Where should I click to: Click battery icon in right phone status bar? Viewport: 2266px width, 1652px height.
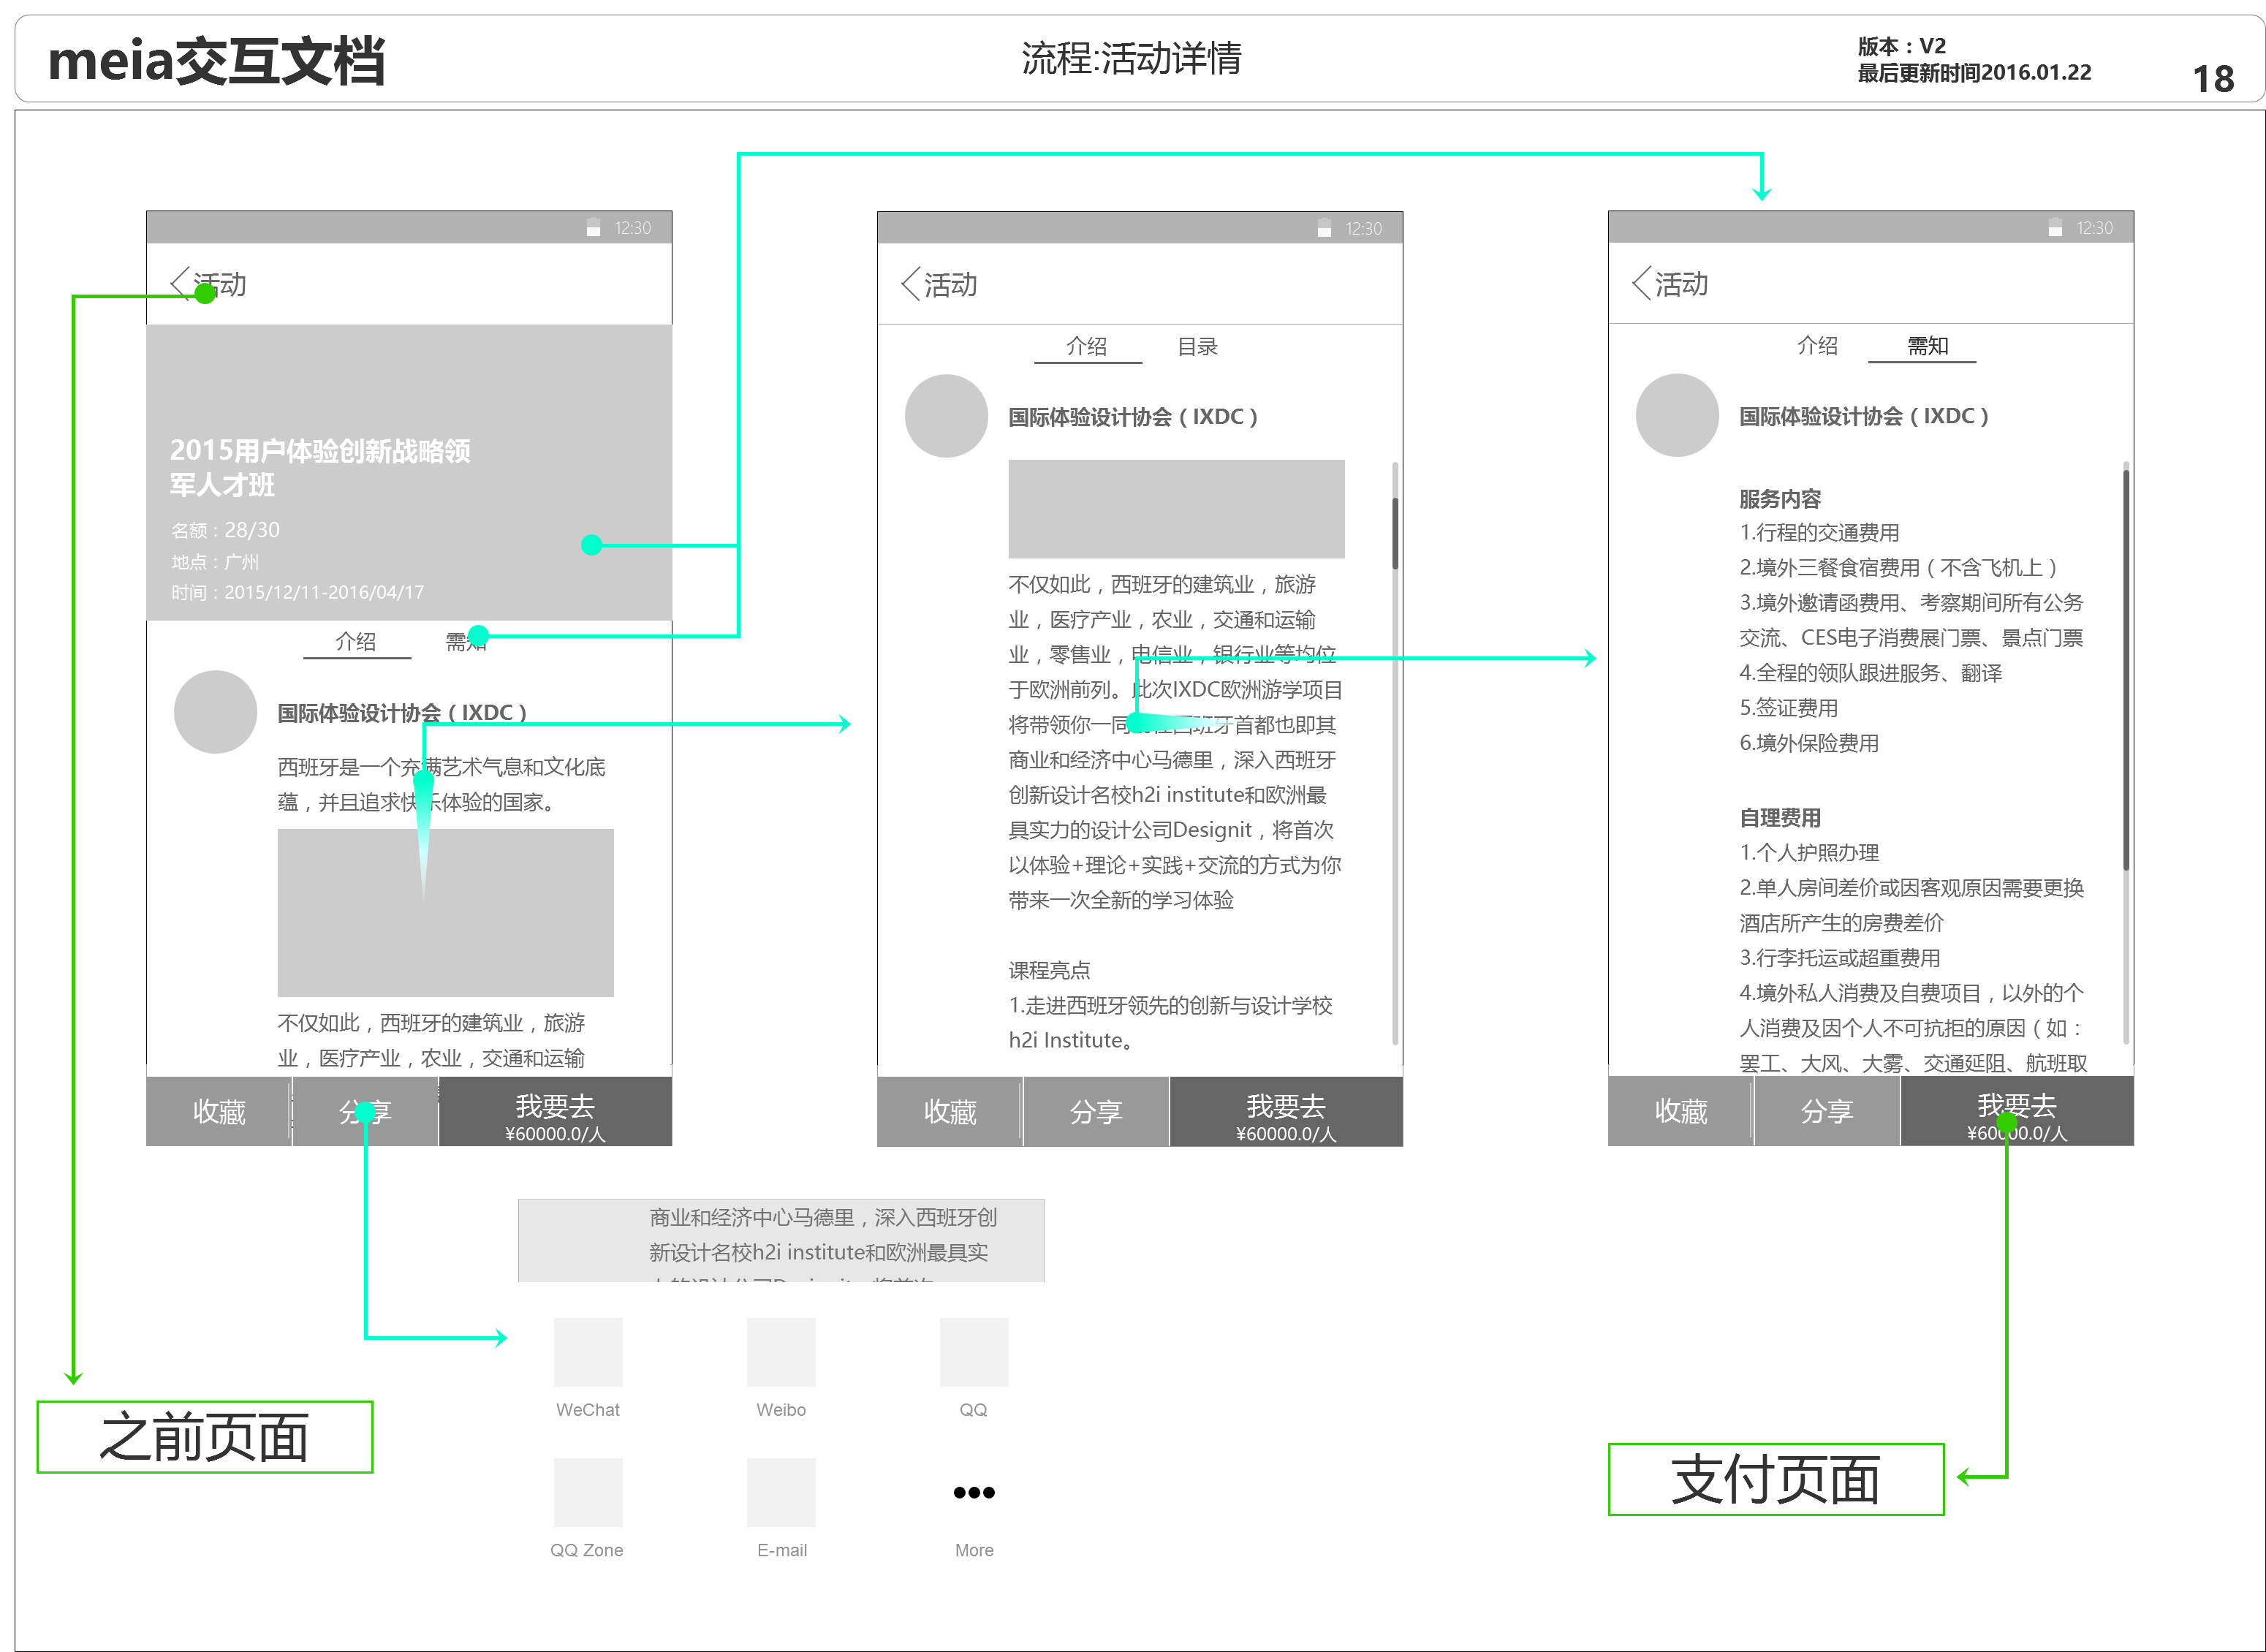tap(2055, 227)
